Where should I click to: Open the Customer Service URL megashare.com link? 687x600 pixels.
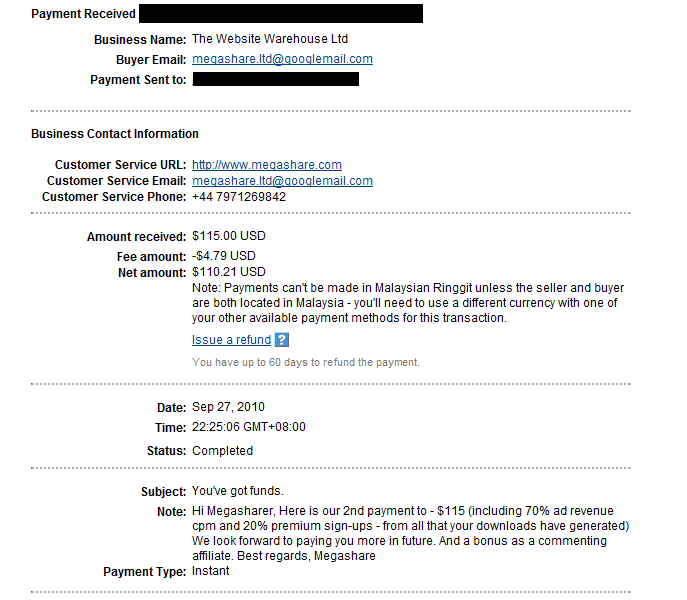pos(267,165)
